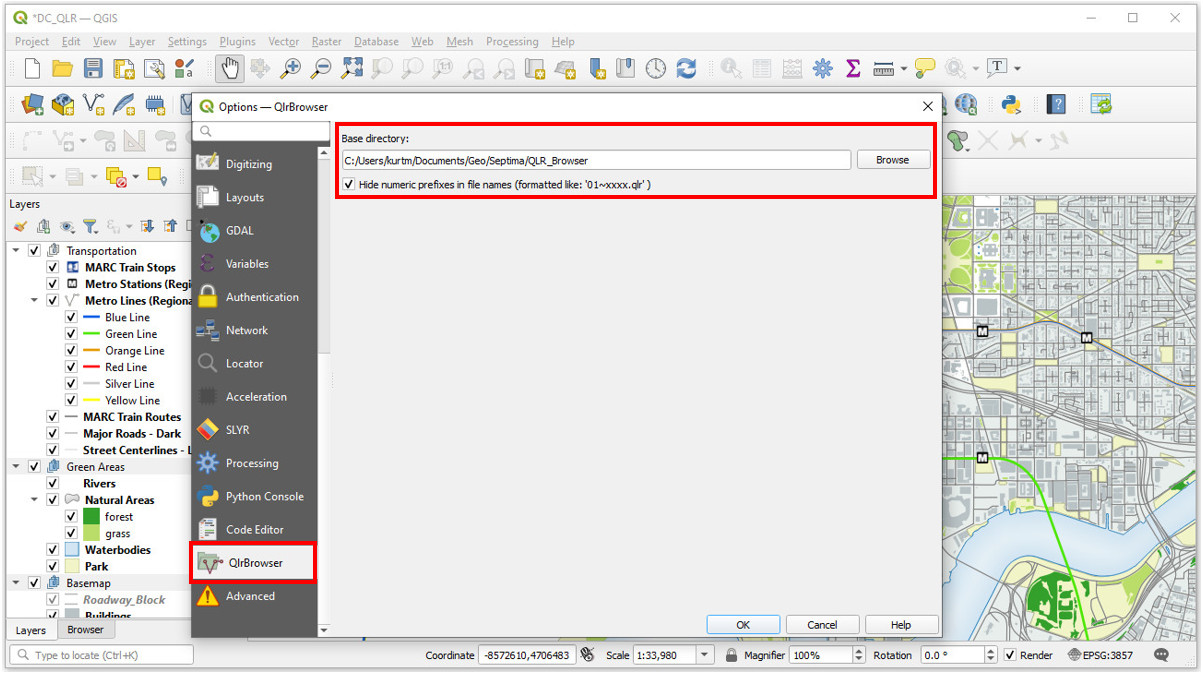Increase magnification with the Magnifier stepper
Screen dimensions: 1203x674
click(858, 650)
